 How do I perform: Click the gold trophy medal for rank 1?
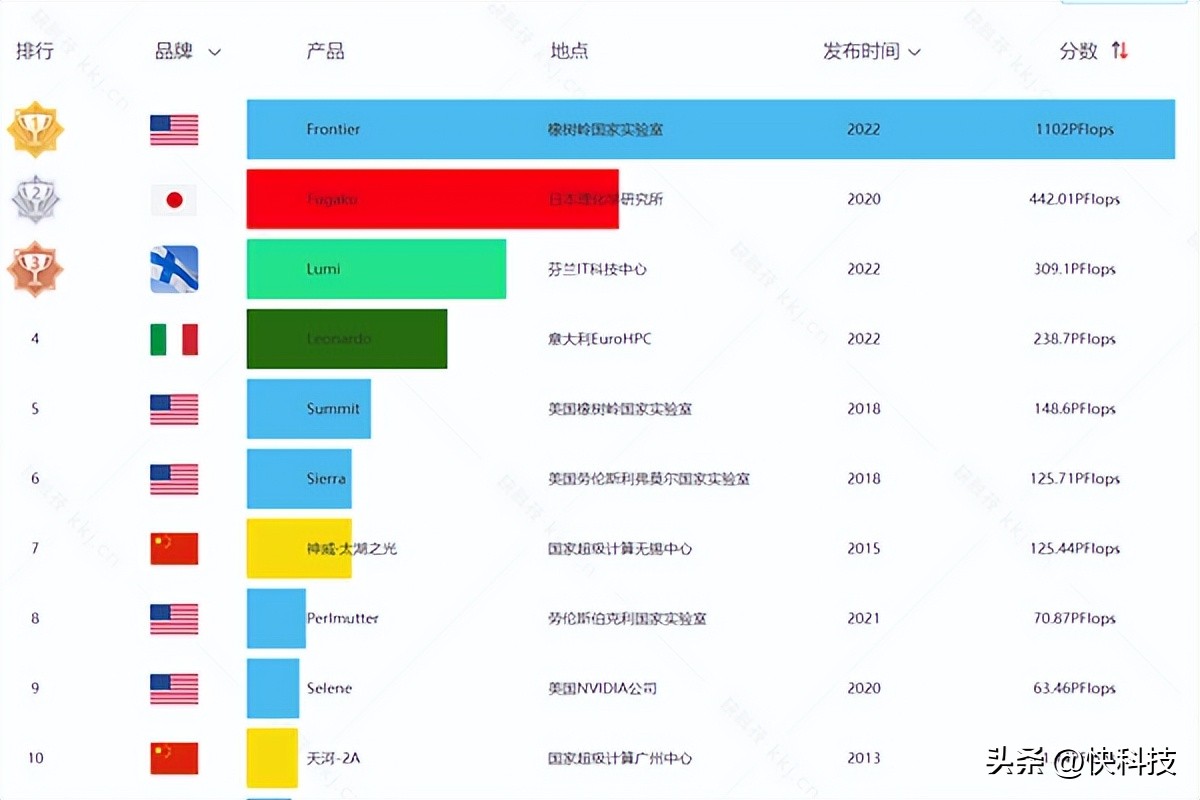coord(36,129)
